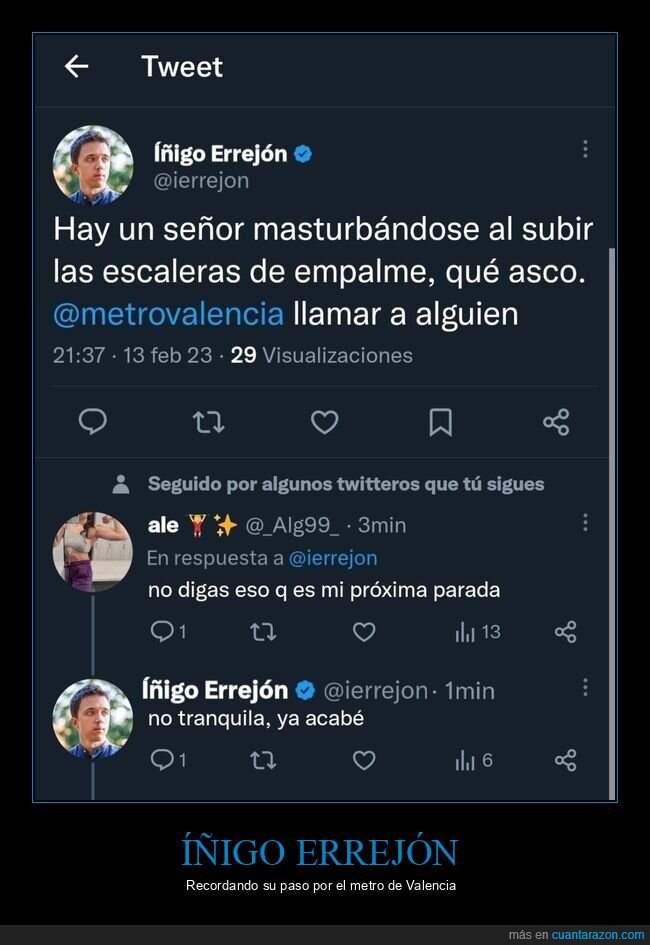Like ale's reply with the heart icon
The width and height of the screenshot is (650, 945).
point(364,631)
